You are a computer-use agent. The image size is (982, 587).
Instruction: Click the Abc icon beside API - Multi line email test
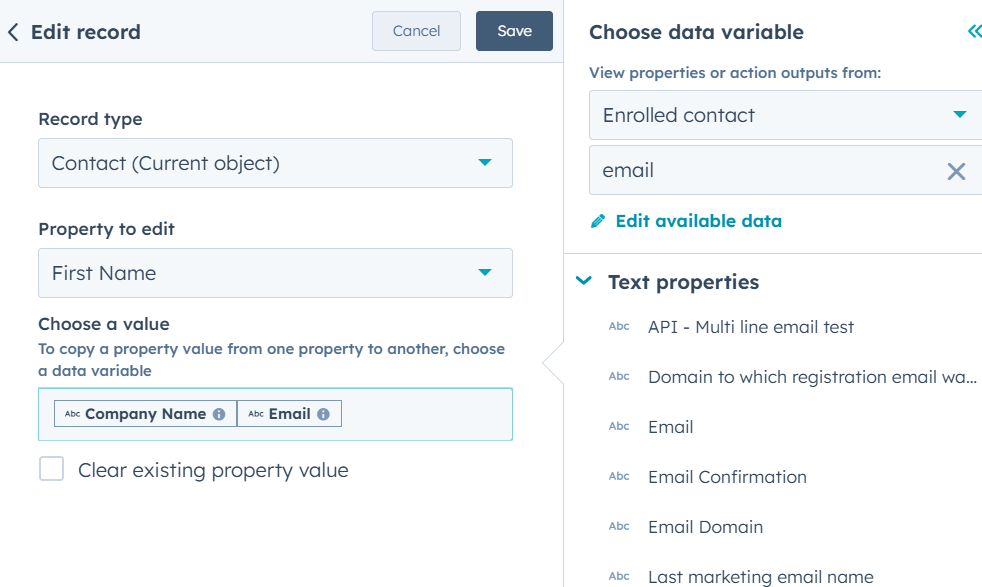pos(619,326)
